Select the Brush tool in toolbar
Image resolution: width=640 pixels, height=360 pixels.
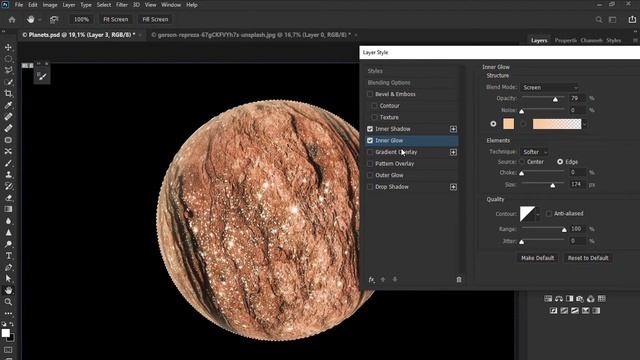(8, 163)
